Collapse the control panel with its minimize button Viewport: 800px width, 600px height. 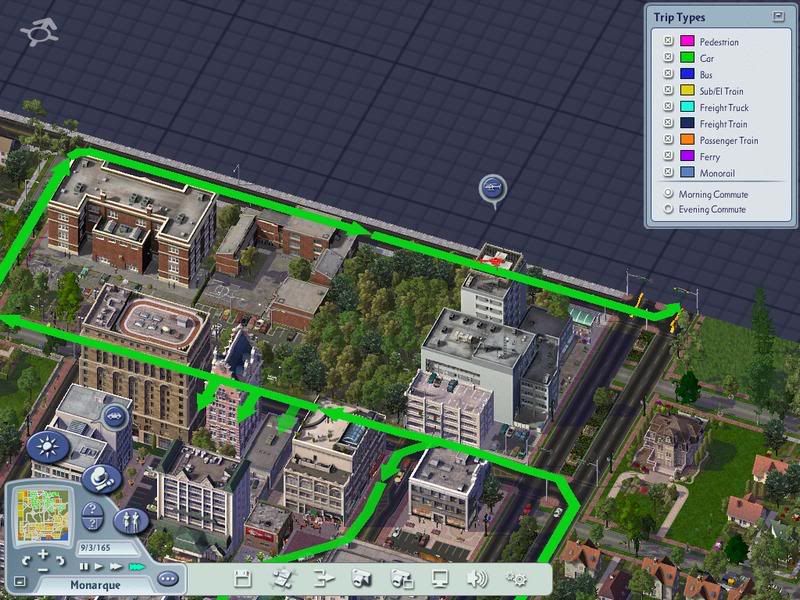click(x=19, y=582)
